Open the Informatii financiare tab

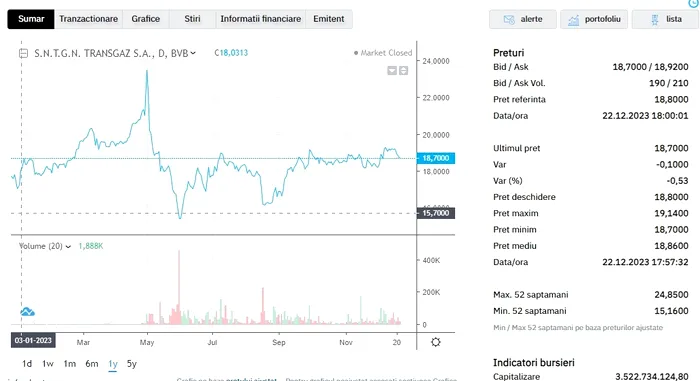coord(261,19)
